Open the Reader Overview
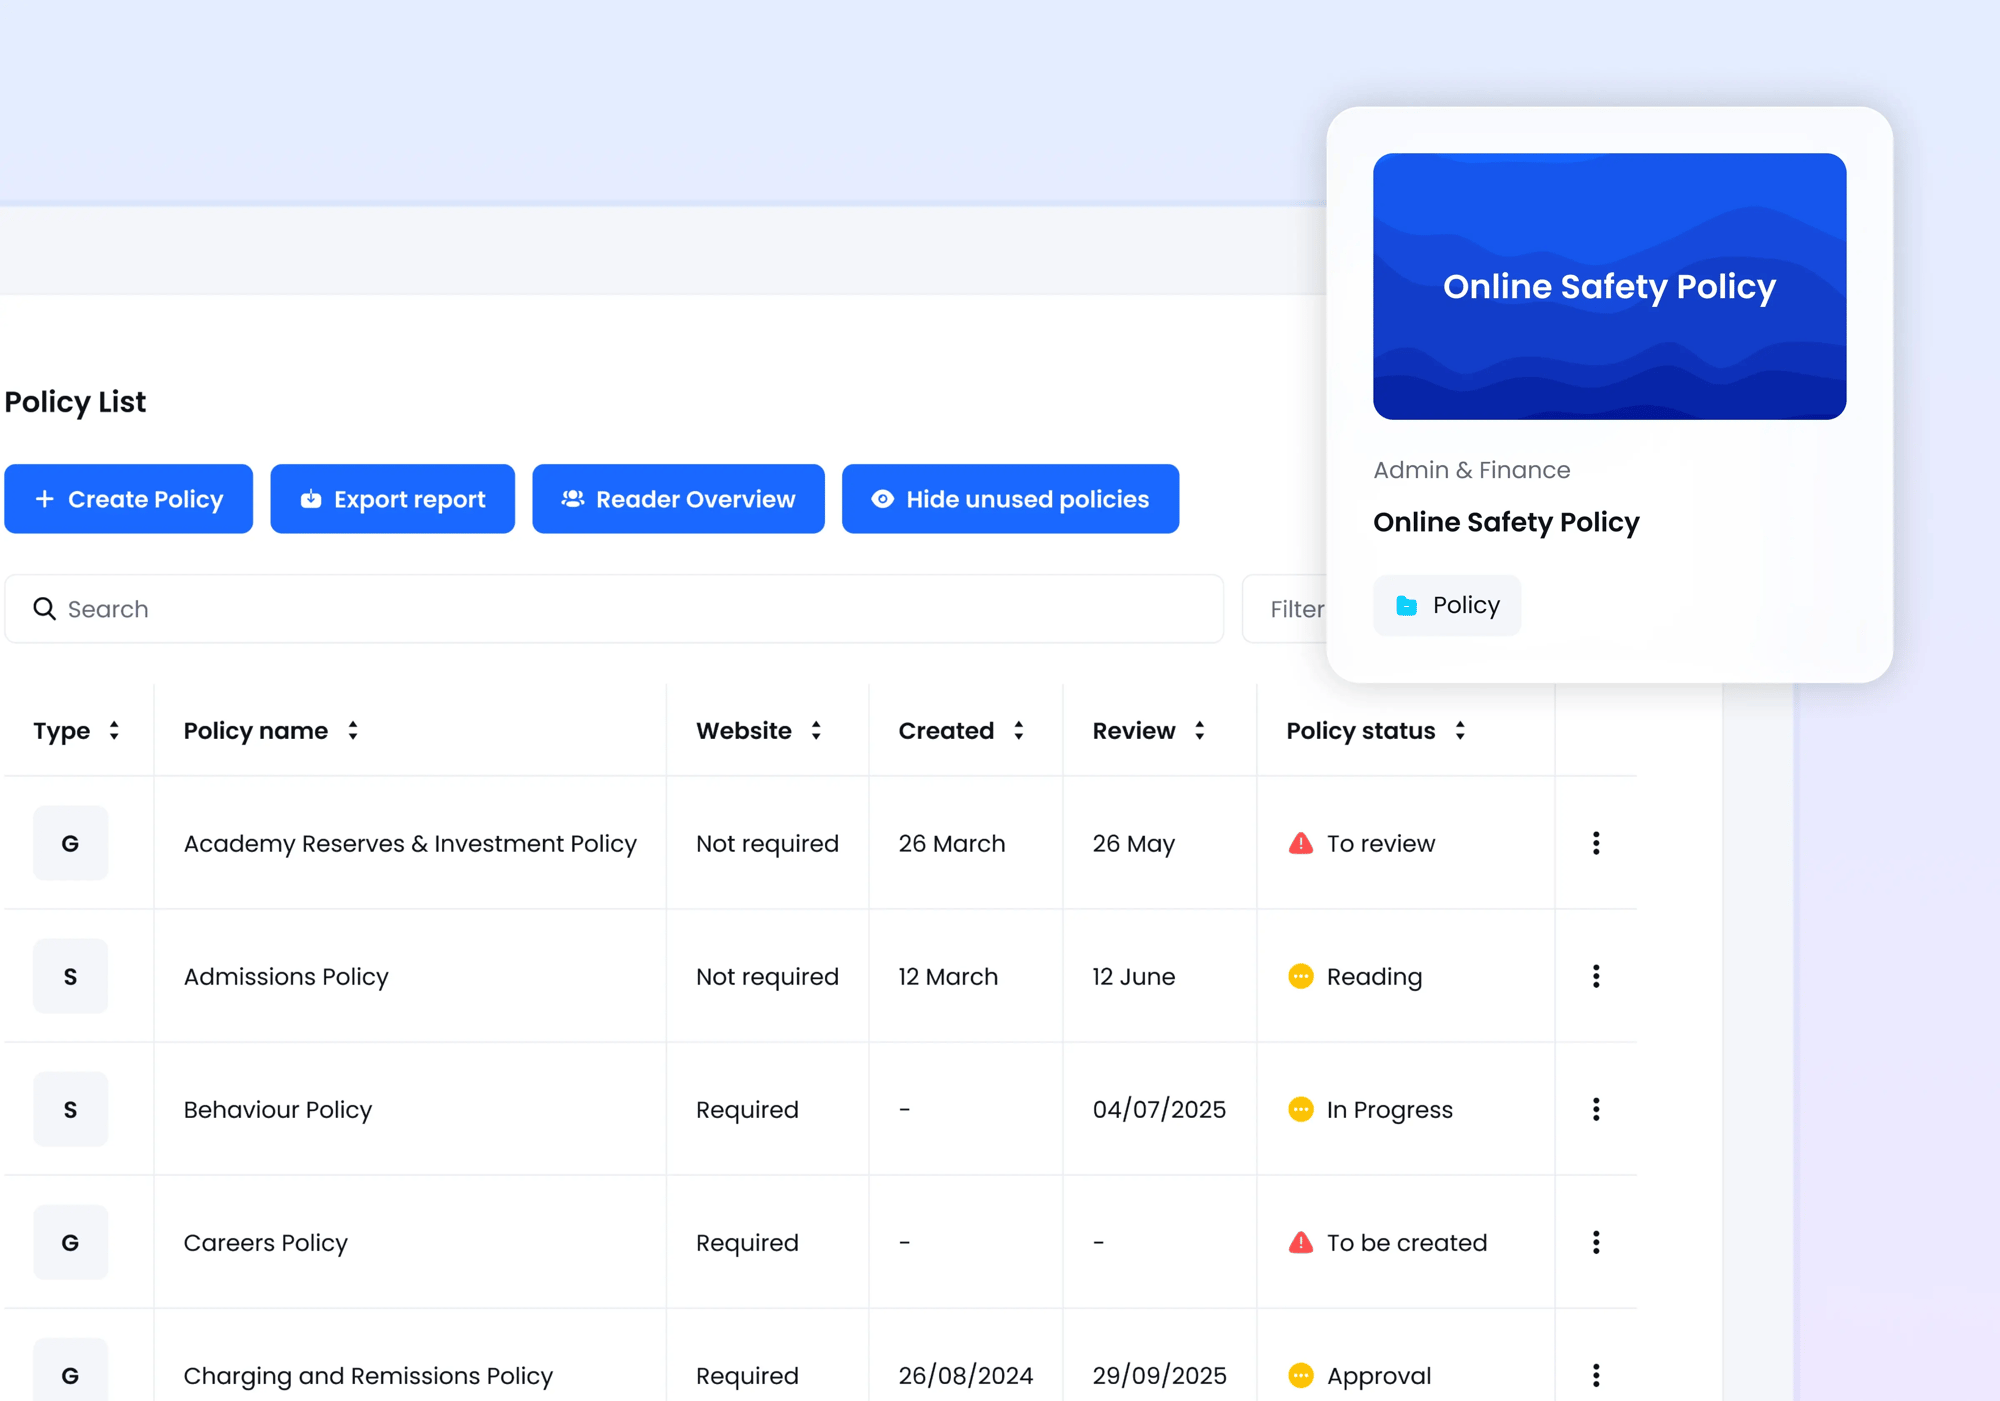 [678, 499]
